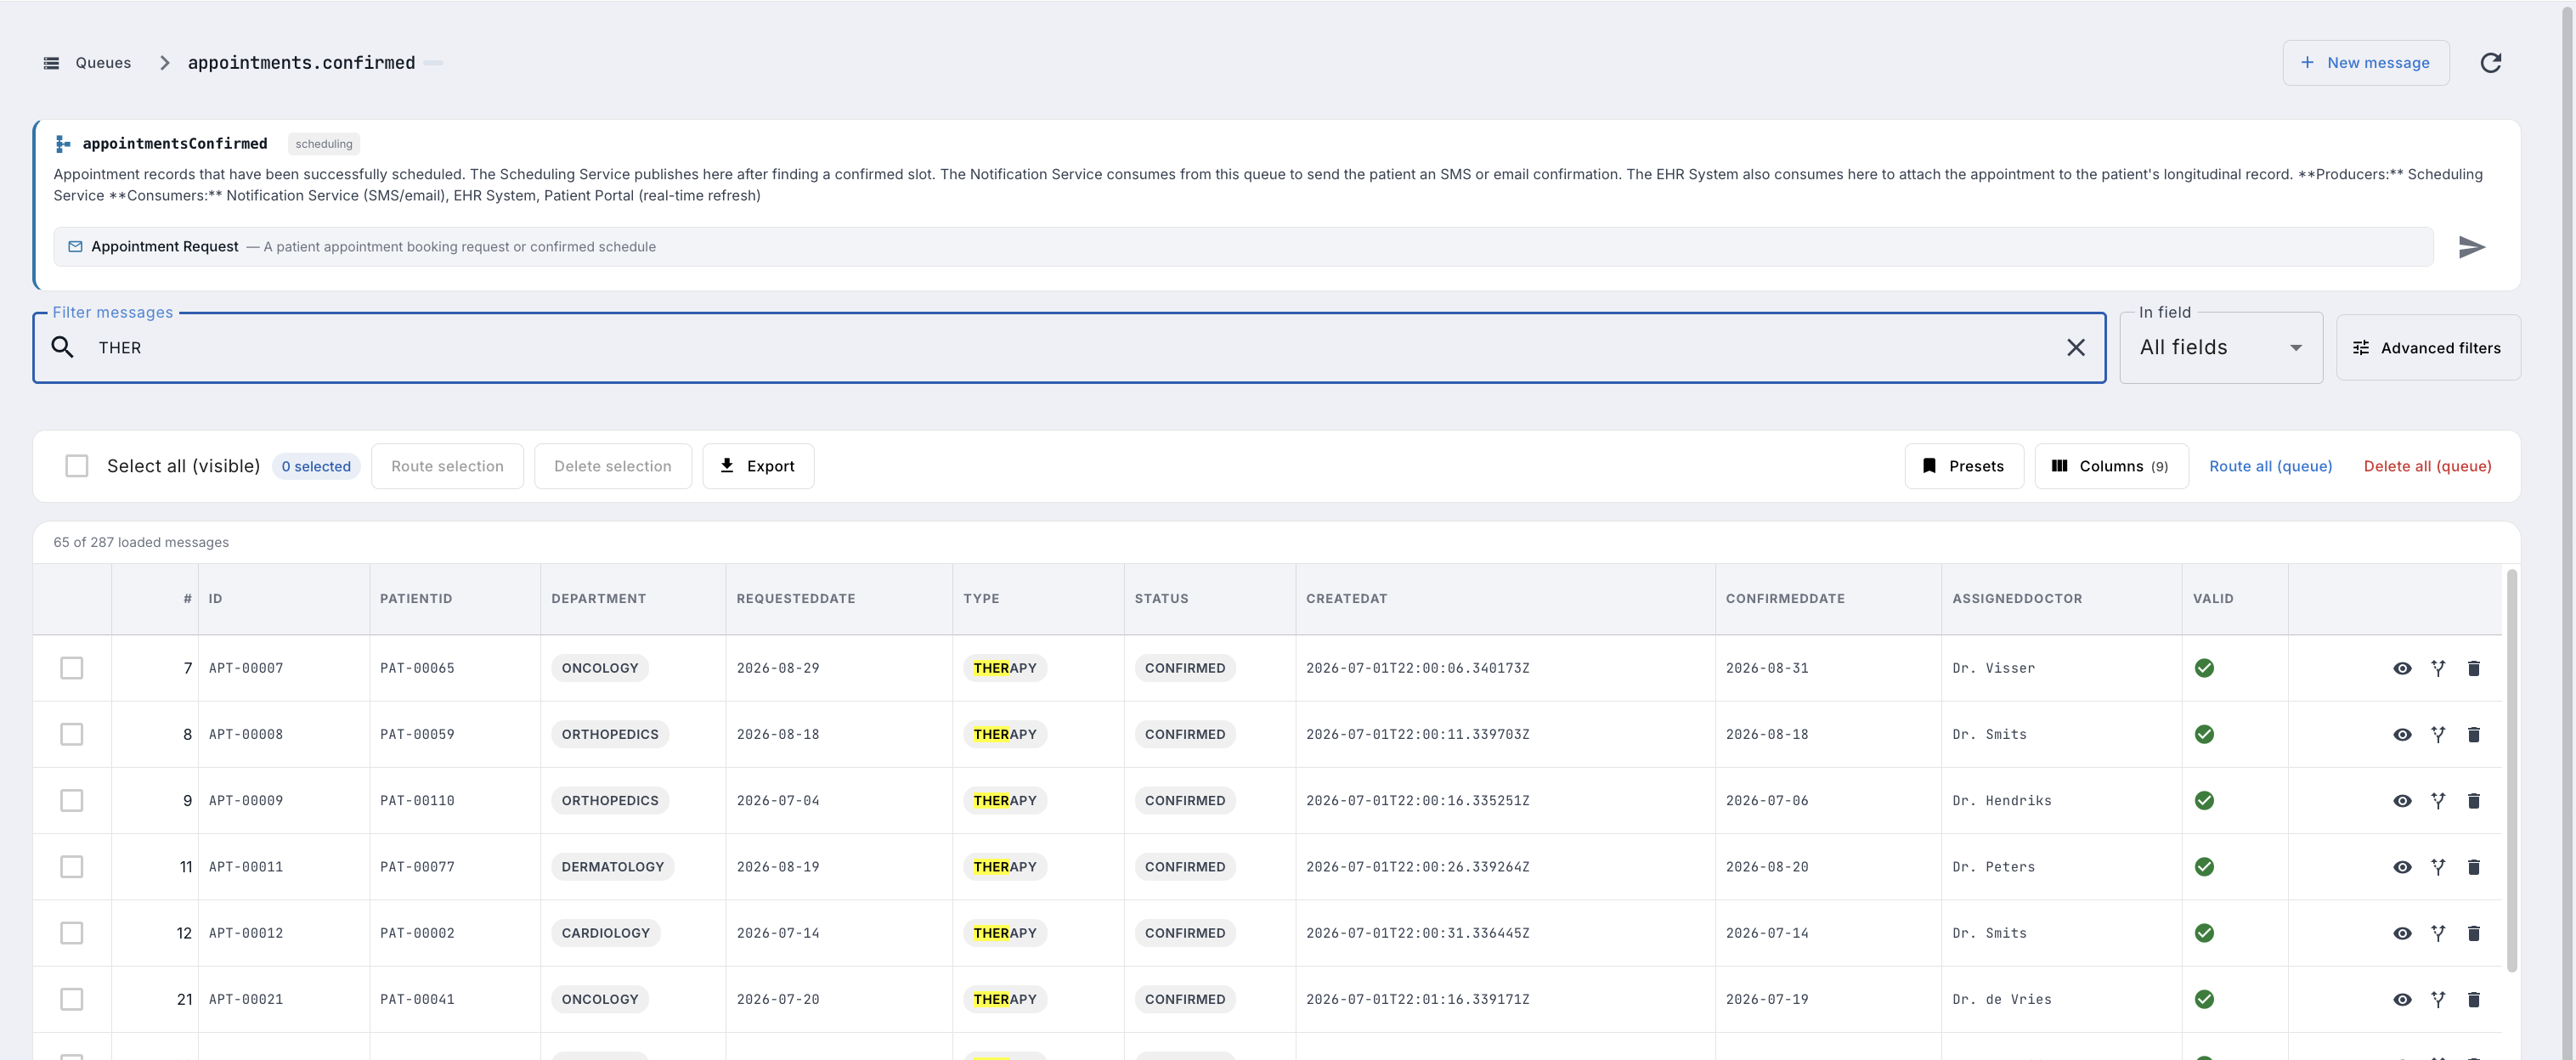This screenshot has width=2576, height=1060.
Task: Delete message APT-00007 with the trash icon
Action: click(2473, 669)
